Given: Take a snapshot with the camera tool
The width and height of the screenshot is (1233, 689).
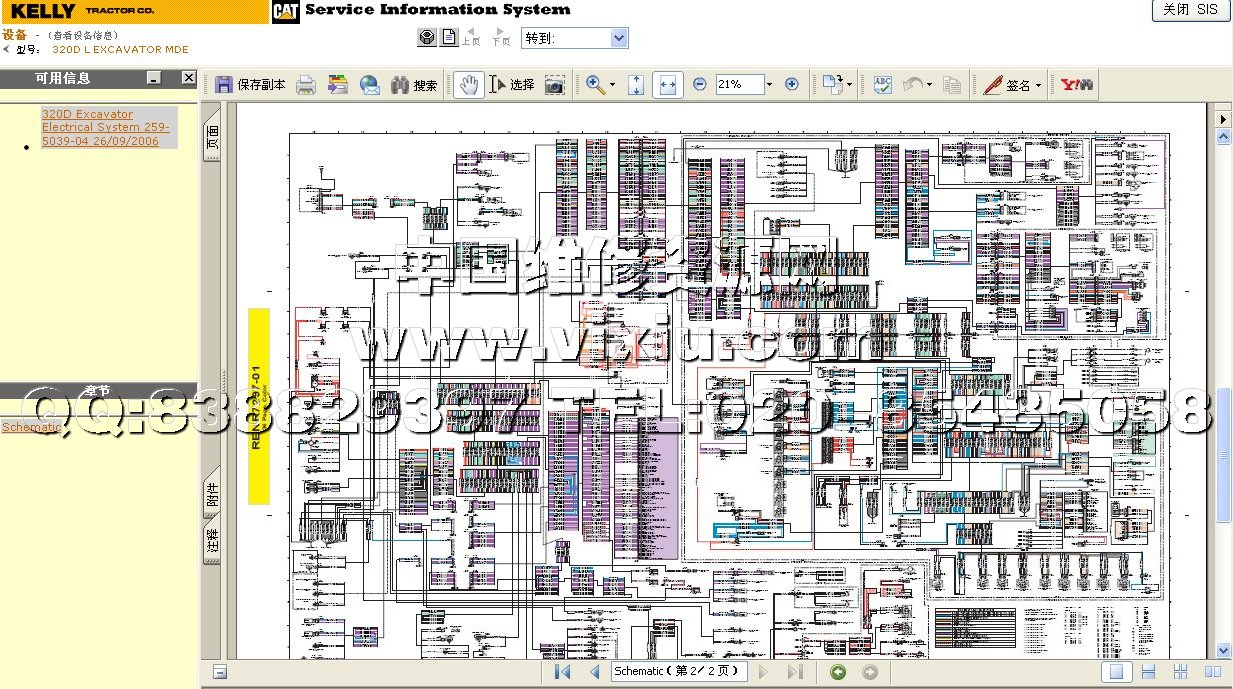Looking at the screenshot, I should tap(555, 85).
